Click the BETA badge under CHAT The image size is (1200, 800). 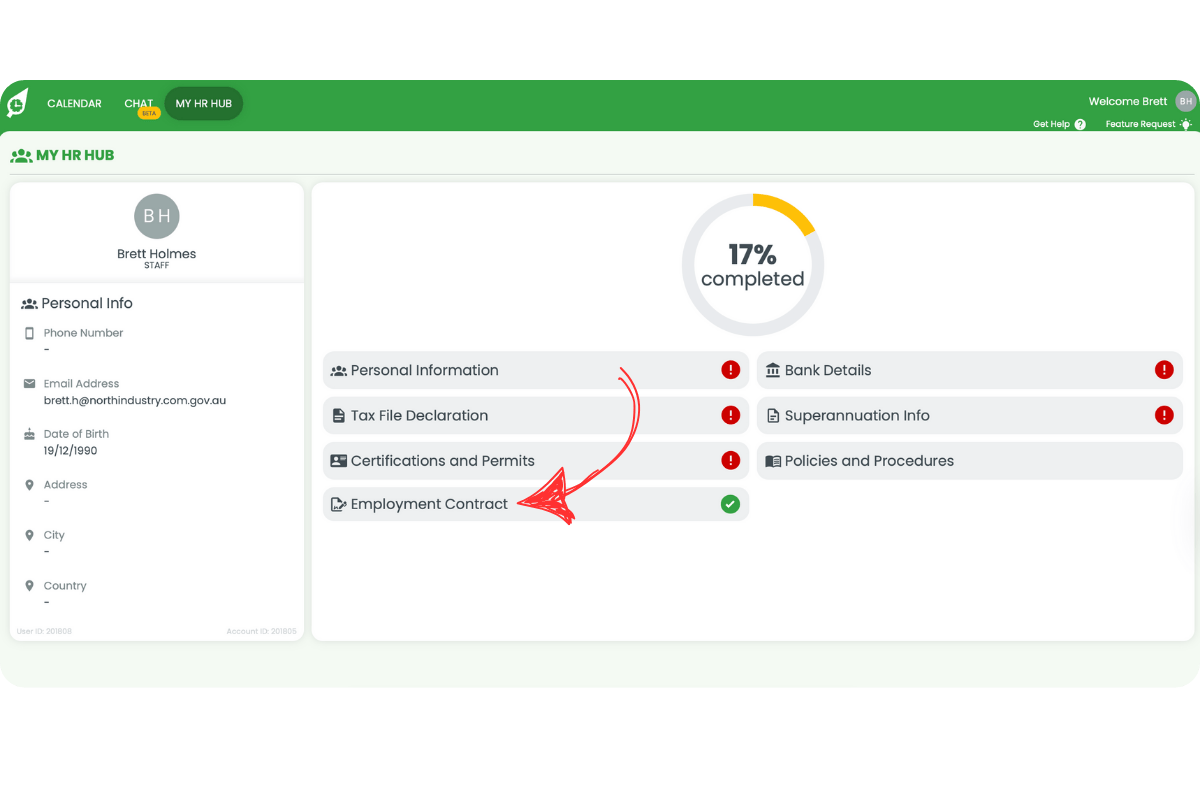click(x=147, y=113)
